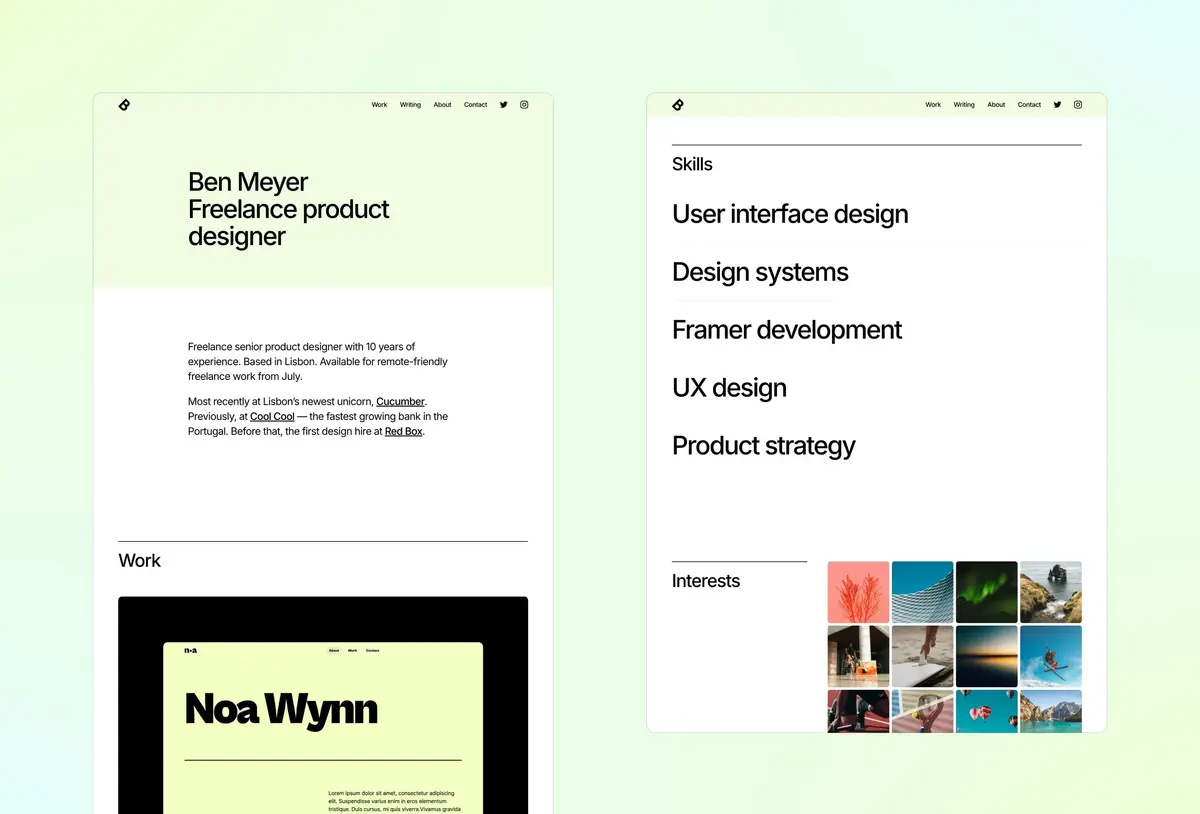Select the Work nav item on the homepage
The image size is (1200, 814).
(379, 104)
